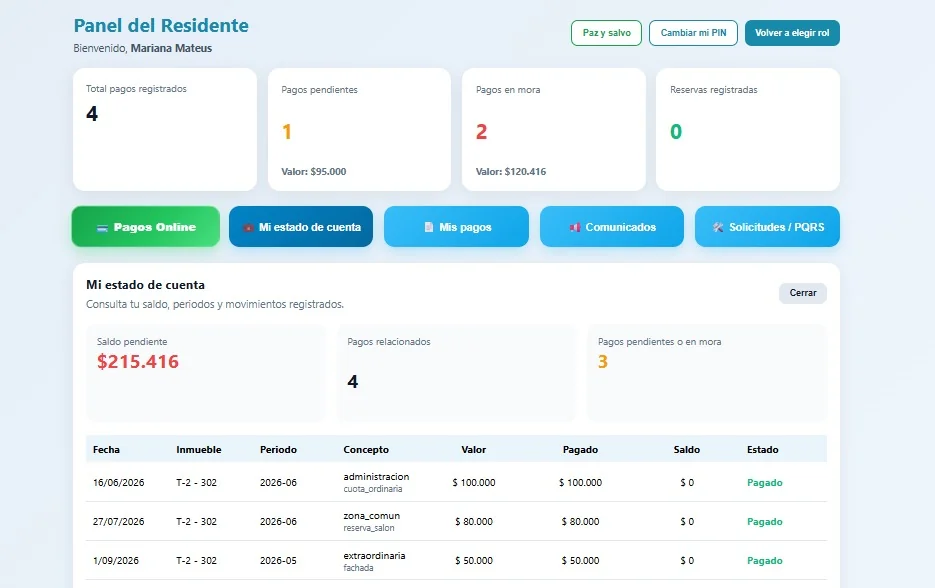This screenshot has height=588, width=935.
Task: Open the Mis pagos section
Action: point(456,227)
